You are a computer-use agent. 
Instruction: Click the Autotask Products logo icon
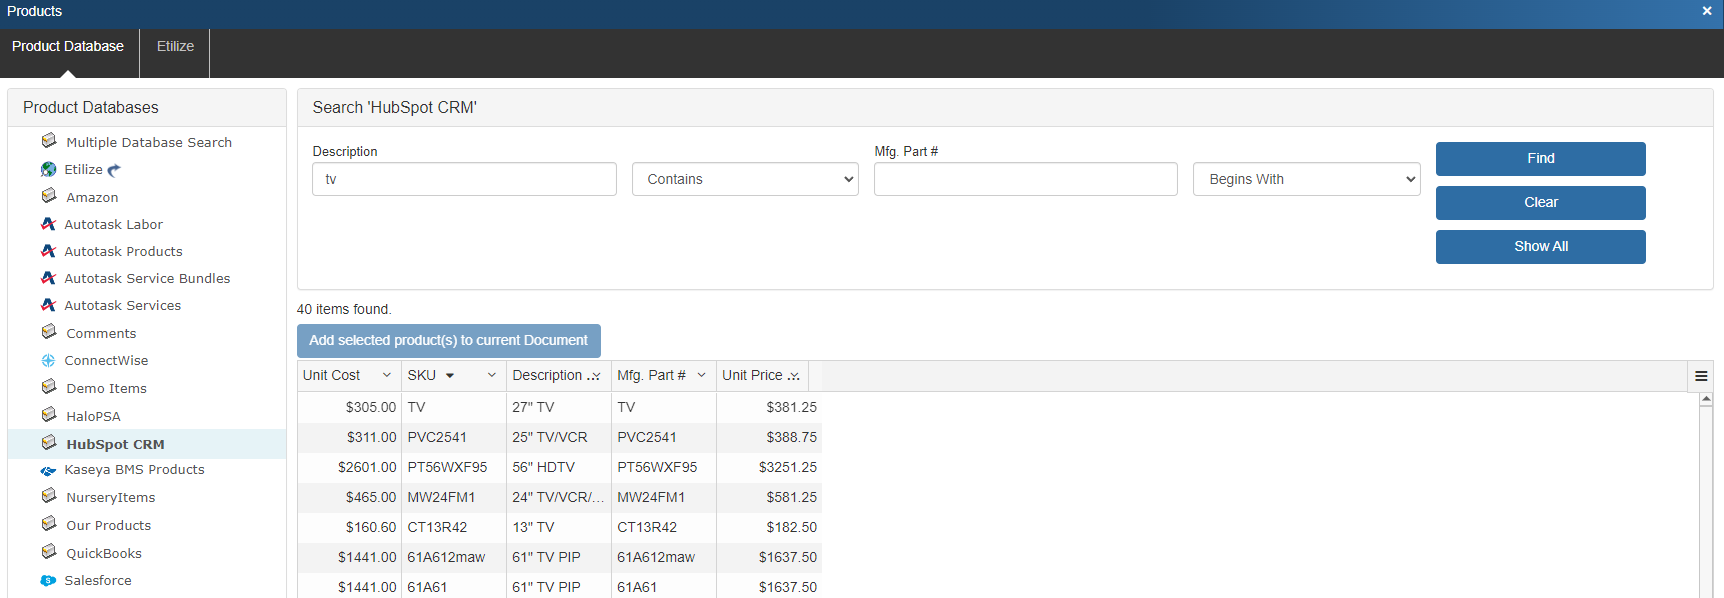coord(48,251)
